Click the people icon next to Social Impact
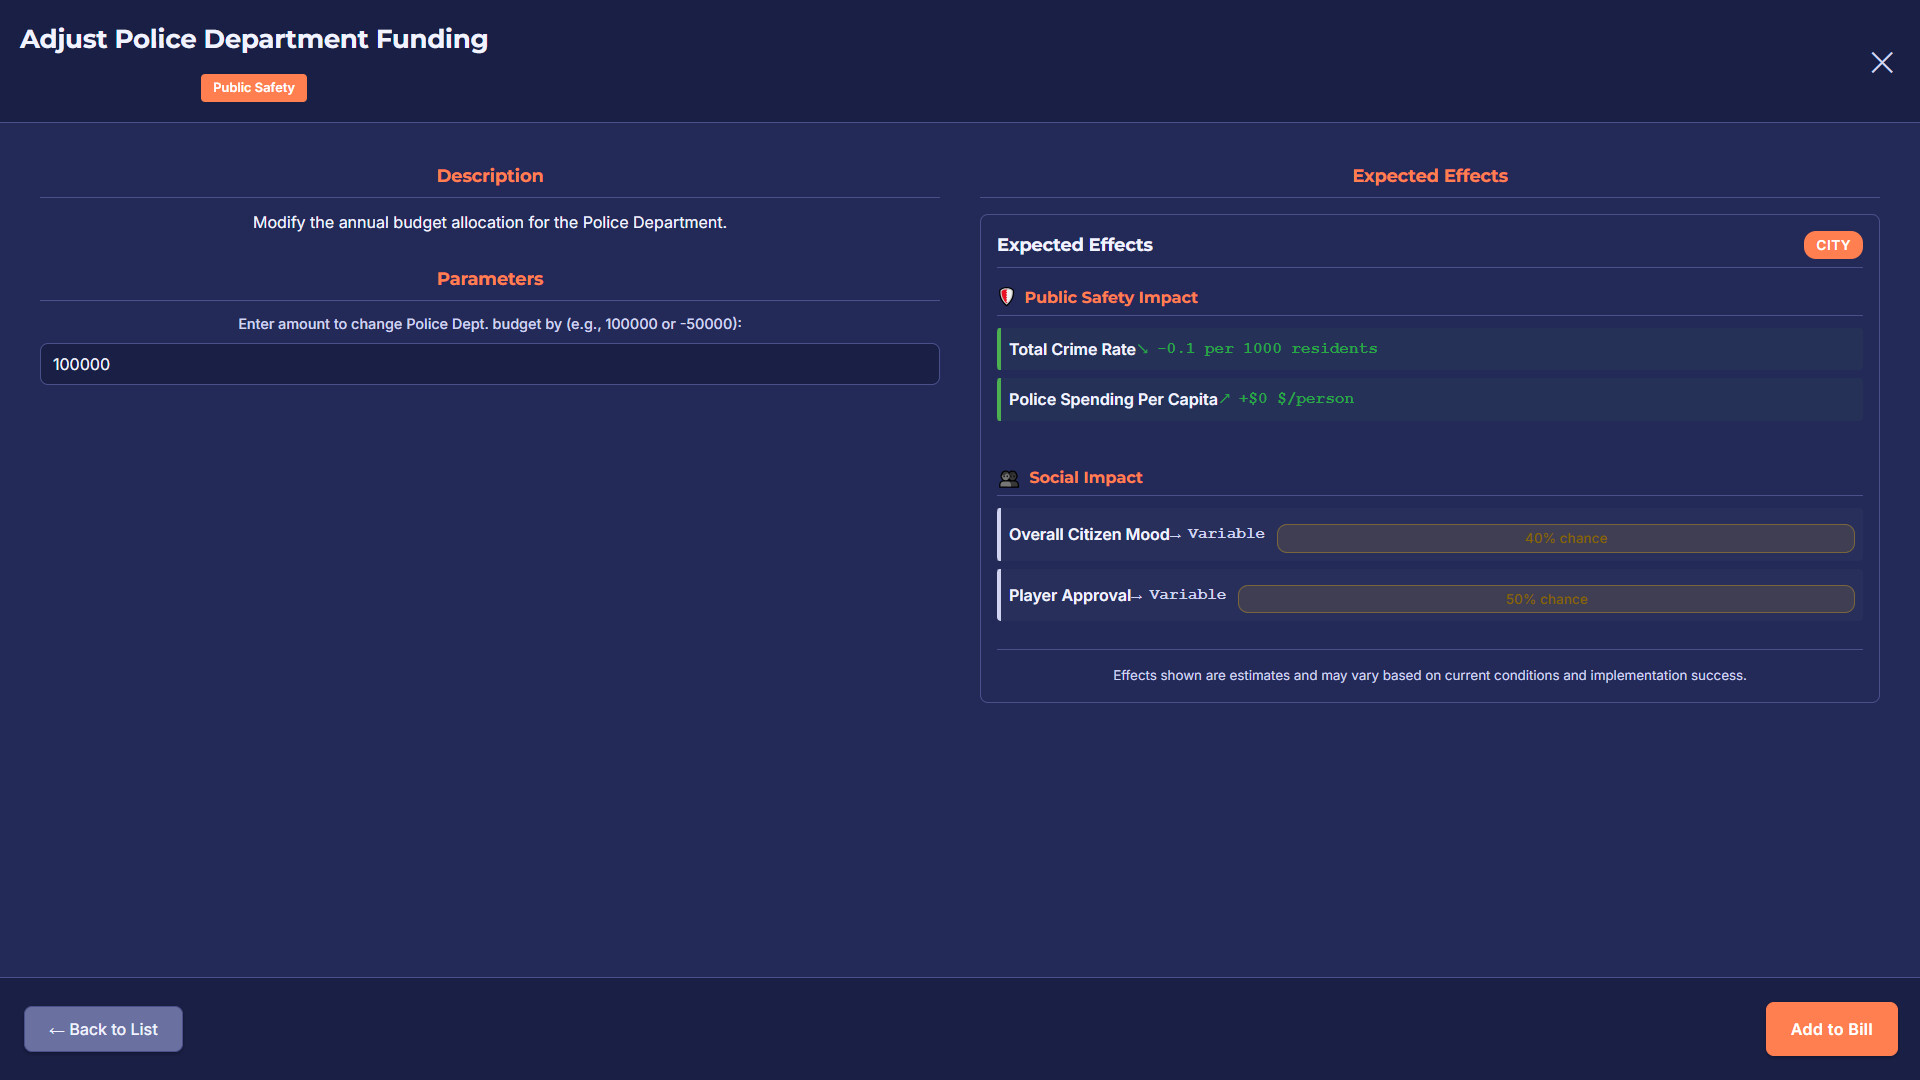Viewport: 1920px width, 1080px height. [x=1009, y=478]
